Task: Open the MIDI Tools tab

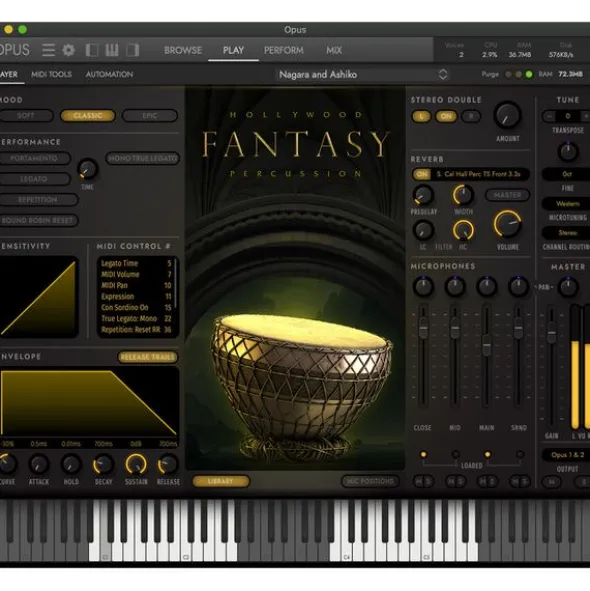Action: (x=51, y=74)
